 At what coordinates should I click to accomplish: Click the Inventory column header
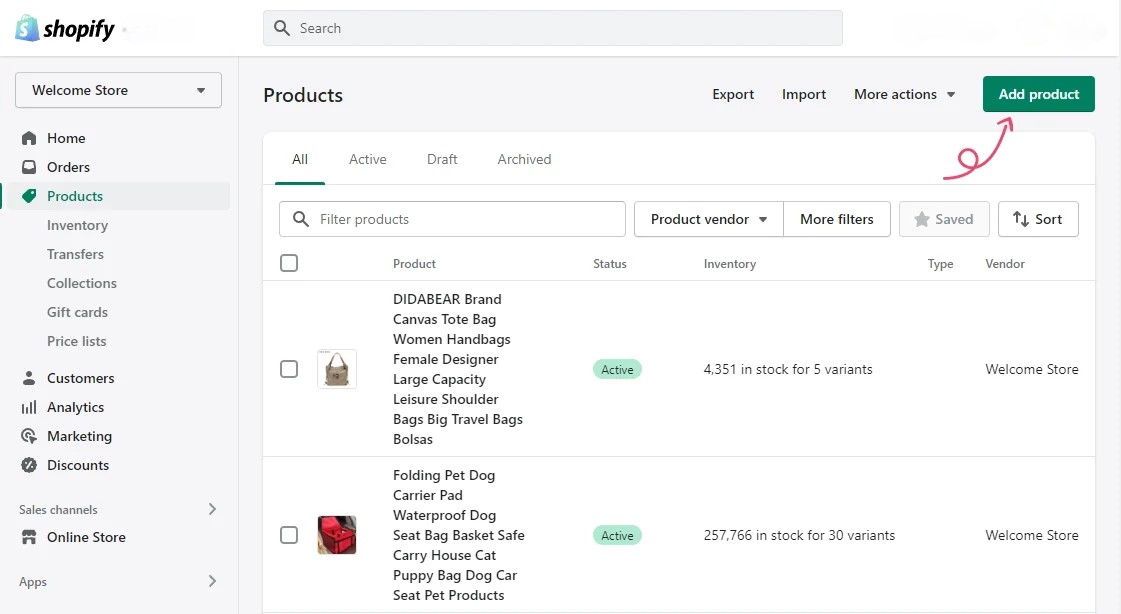coord(729,264)
